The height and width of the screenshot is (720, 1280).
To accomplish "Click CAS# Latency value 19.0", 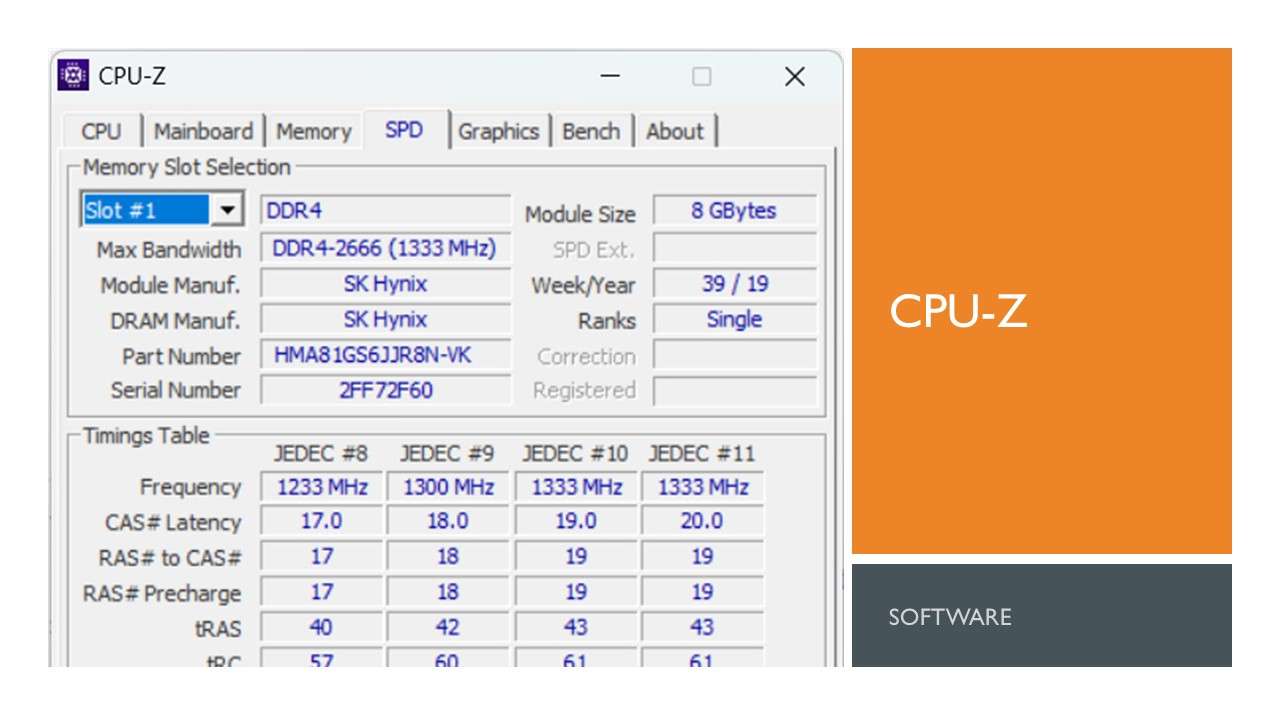I will [x=576, y=521].
